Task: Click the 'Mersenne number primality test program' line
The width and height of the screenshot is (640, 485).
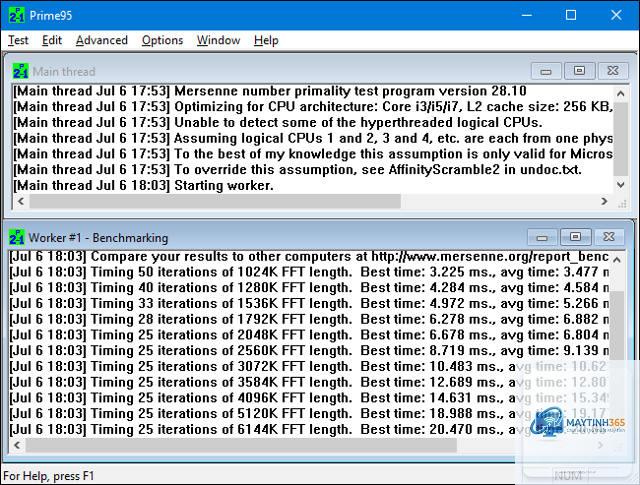Action: [x=269, y=91]
